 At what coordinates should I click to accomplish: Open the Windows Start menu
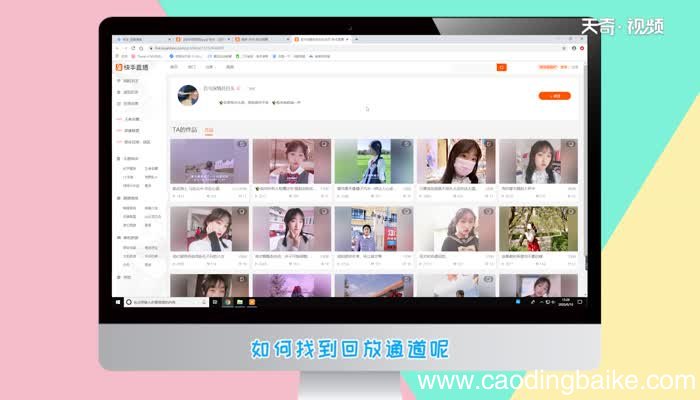[118, 302]
